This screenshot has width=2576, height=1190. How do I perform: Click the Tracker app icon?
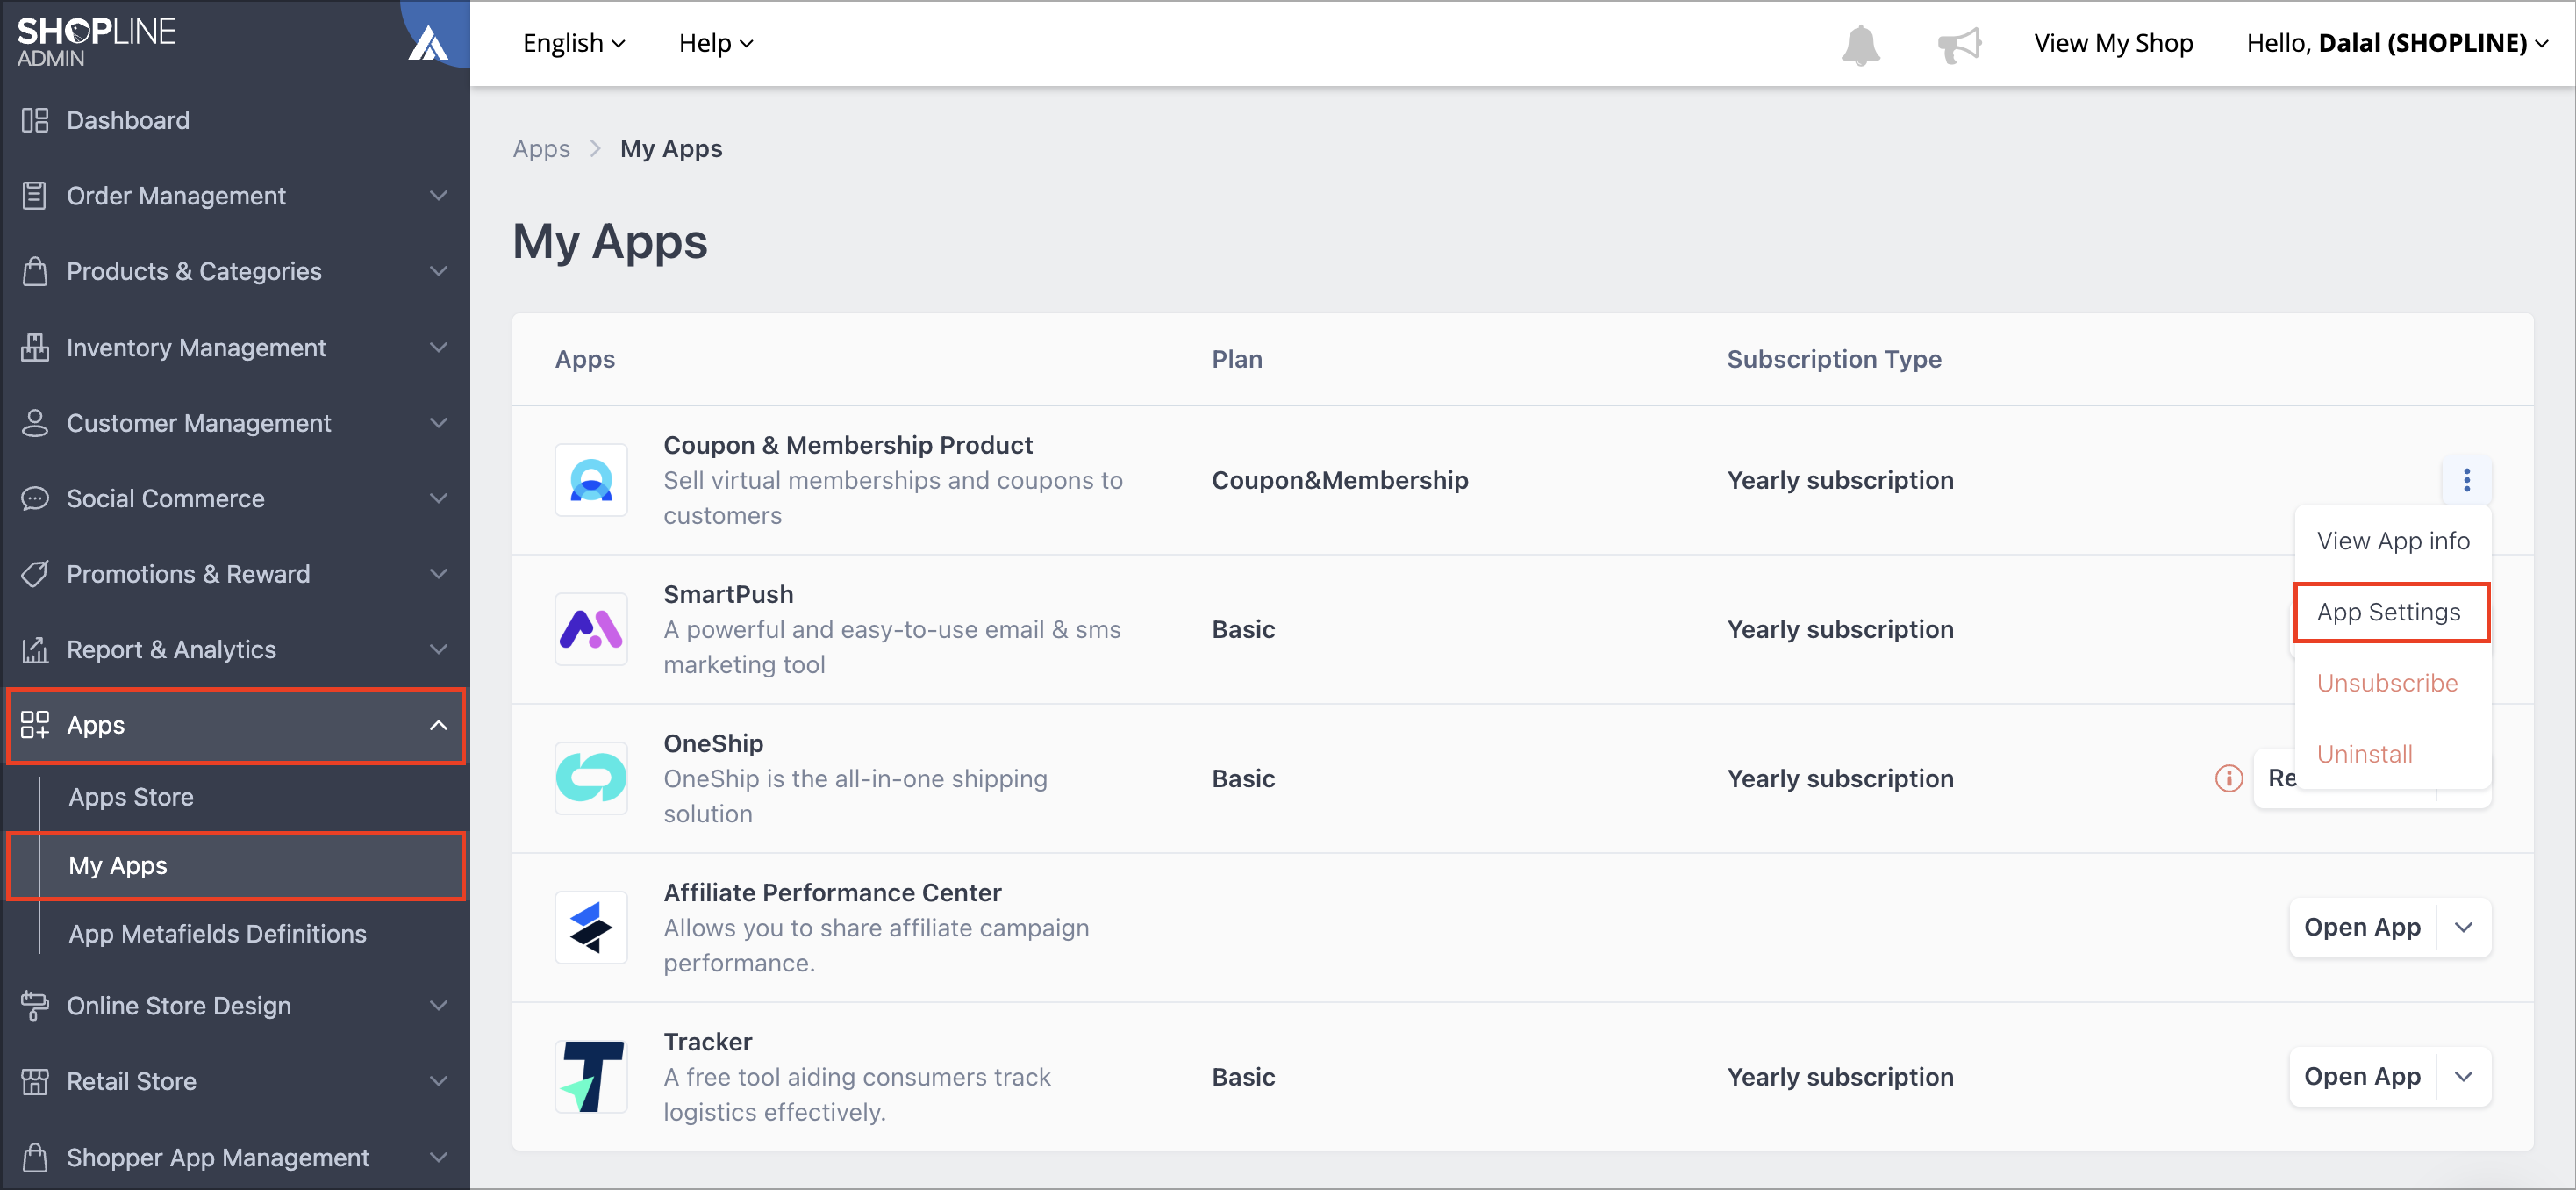tap(591, 1076)
